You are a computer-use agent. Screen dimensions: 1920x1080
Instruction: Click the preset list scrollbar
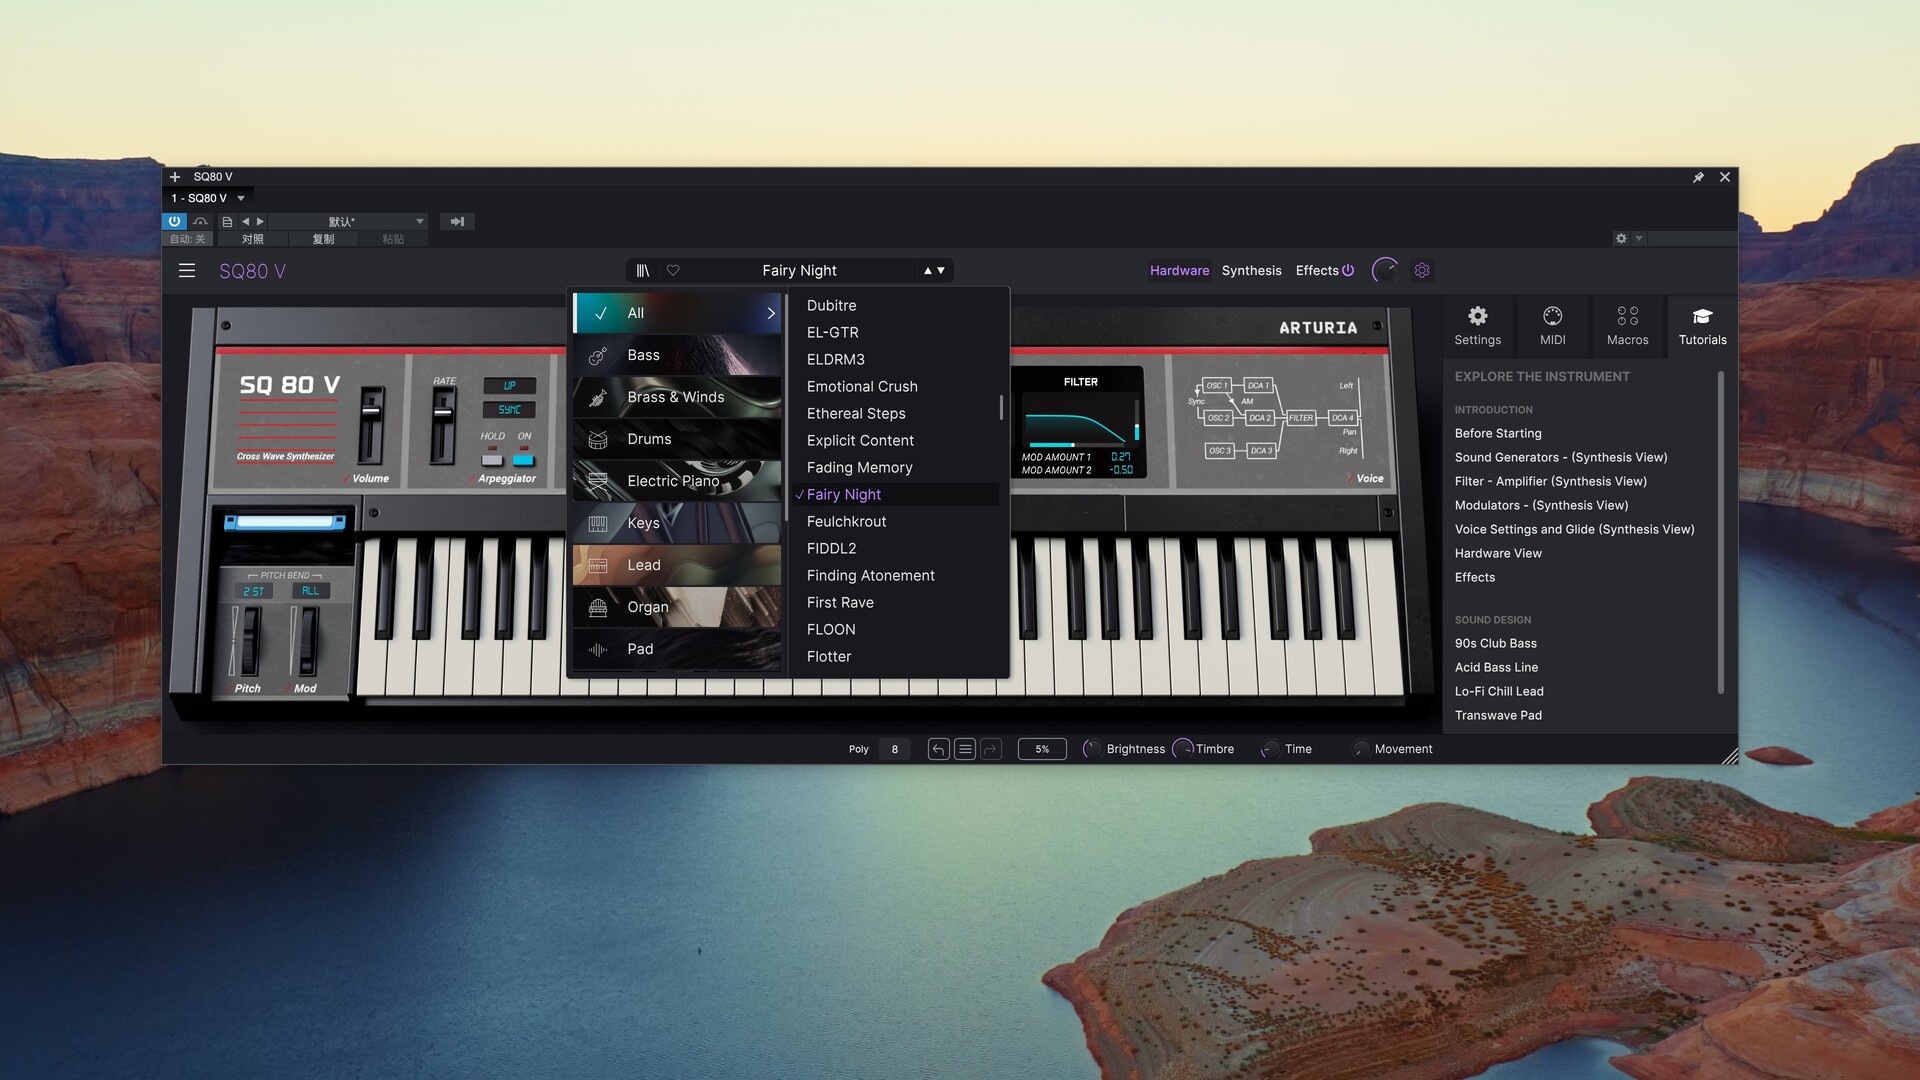click(x=1001, y=408)
